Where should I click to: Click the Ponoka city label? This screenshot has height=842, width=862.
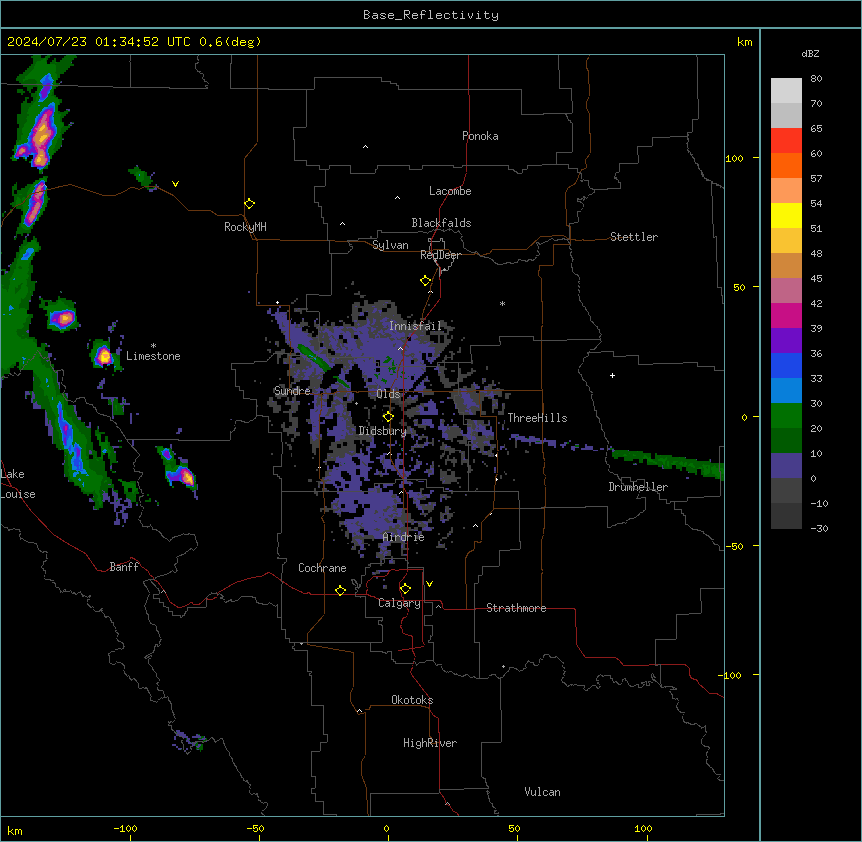click(x=480, y=136)
